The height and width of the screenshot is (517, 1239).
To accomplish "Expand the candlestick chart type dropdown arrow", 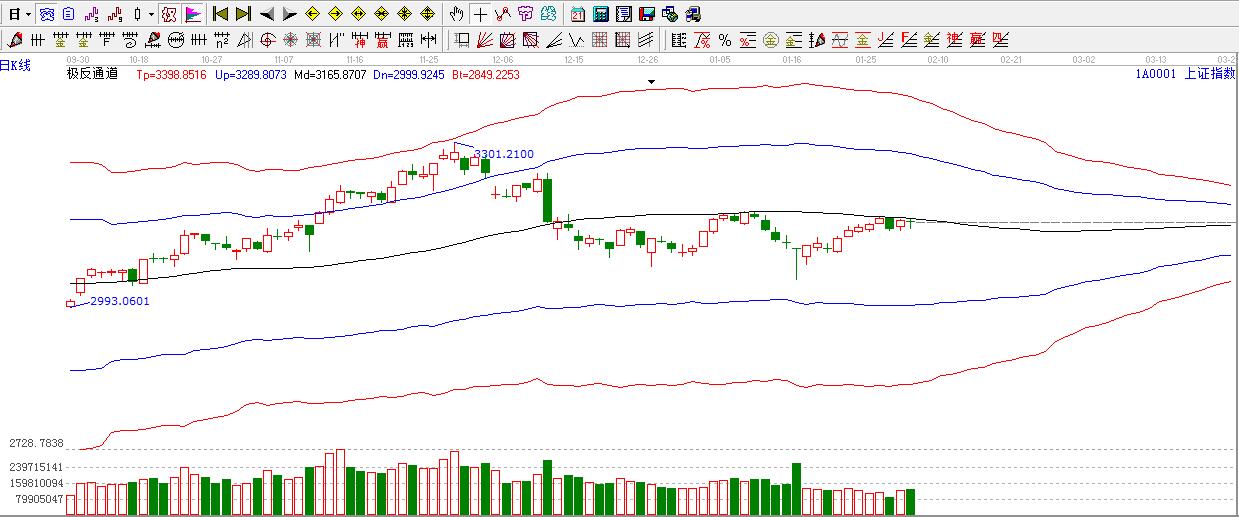I will [x=151, y=14].
